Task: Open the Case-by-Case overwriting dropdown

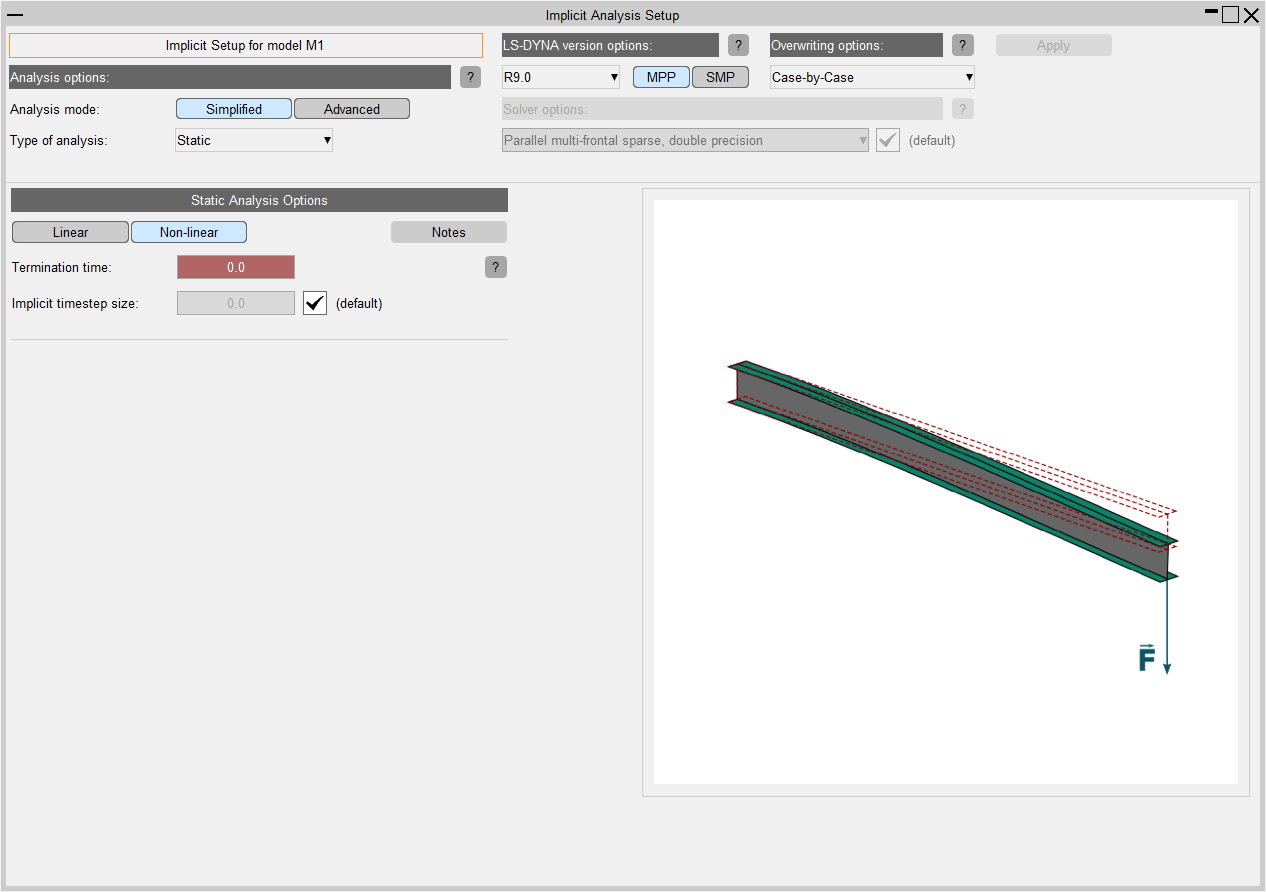Action: 872,77
